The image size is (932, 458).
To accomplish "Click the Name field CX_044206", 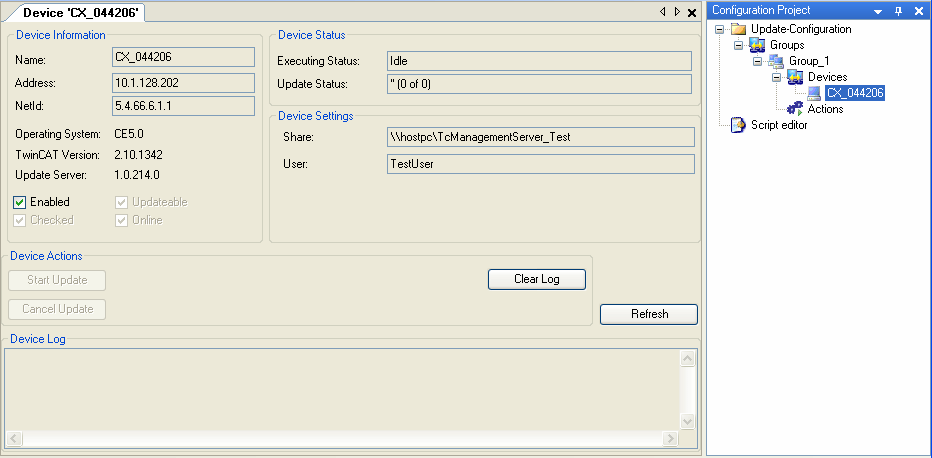I will pos(184,58).
